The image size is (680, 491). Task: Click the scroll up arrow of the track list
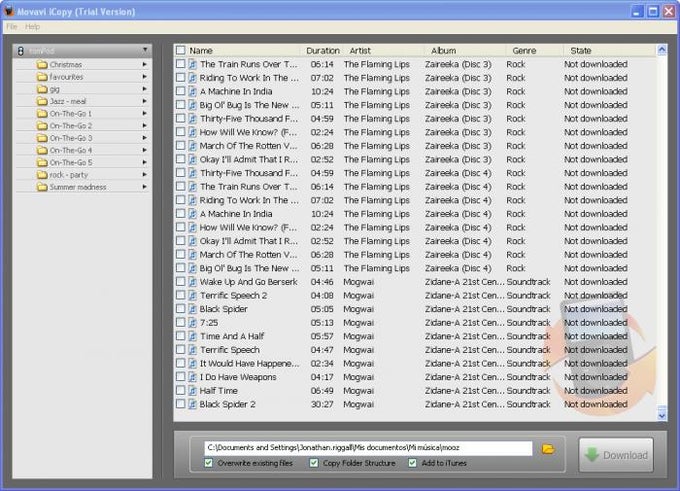[x=662, y=50]
